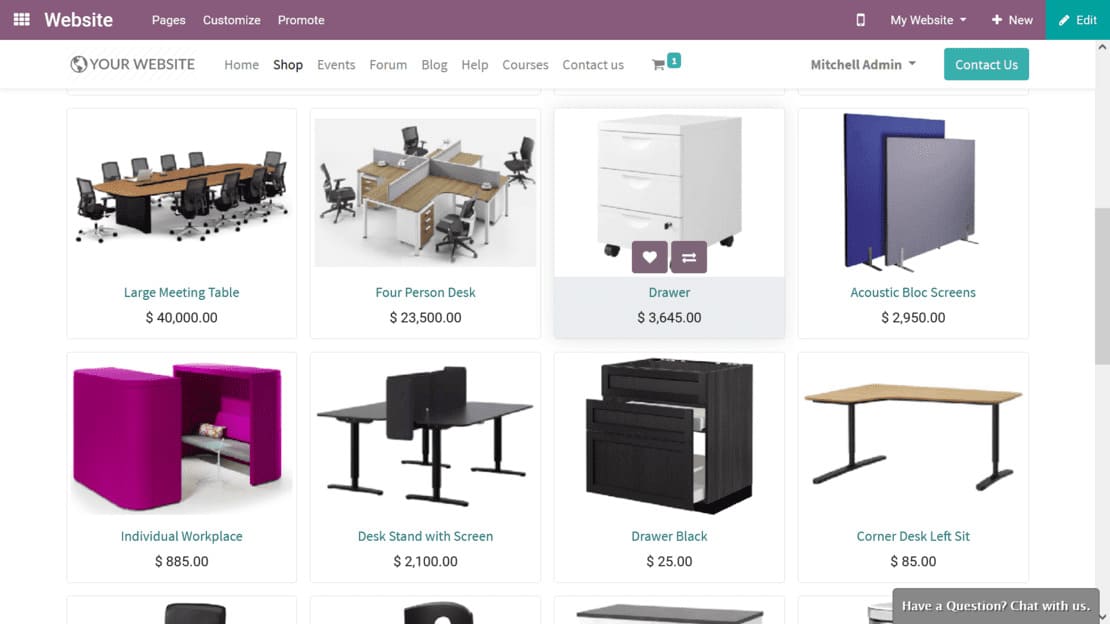Image resolution: width=1110 pixels, height=624 pixels.
Task: Go to the Events page
Action: [336, 64]
